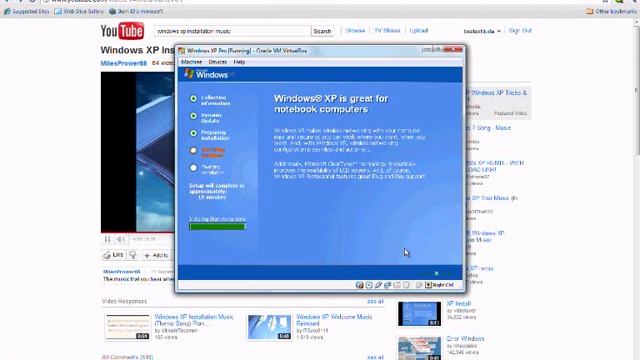The image size is (640, 360).
Task: Click the thumbs-up Like icon
Action: [107, 255]
